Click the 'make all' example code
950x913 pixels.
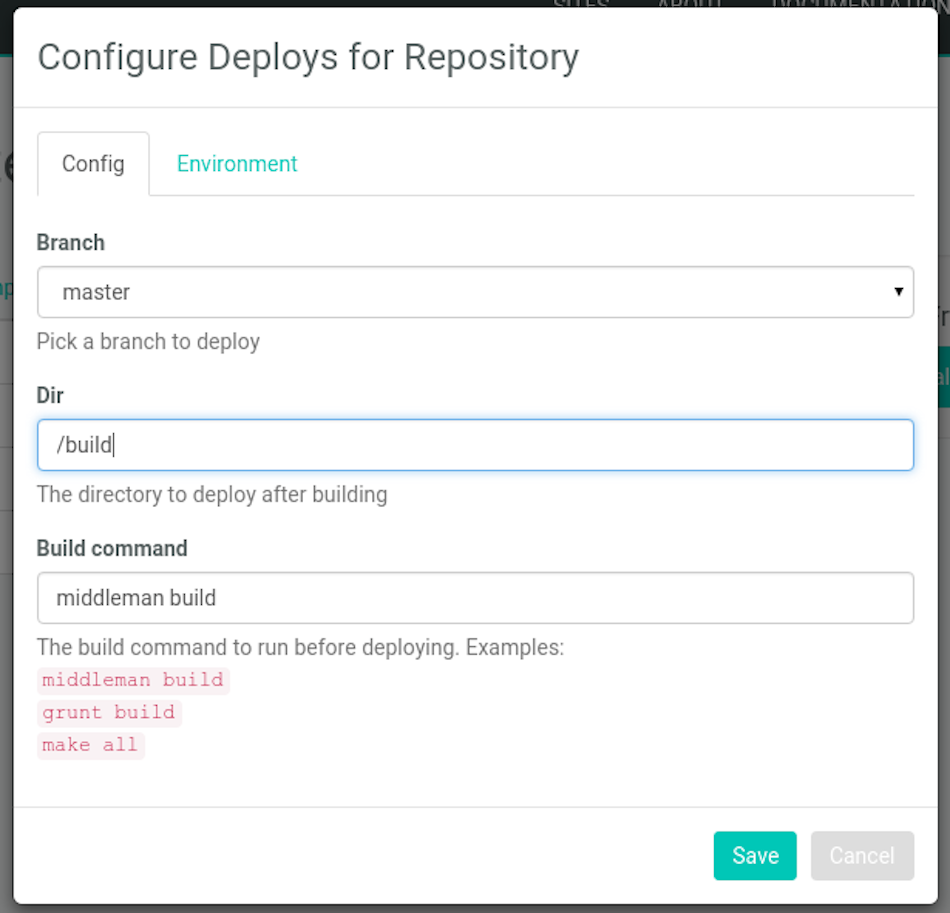click(x=91, y=745)
